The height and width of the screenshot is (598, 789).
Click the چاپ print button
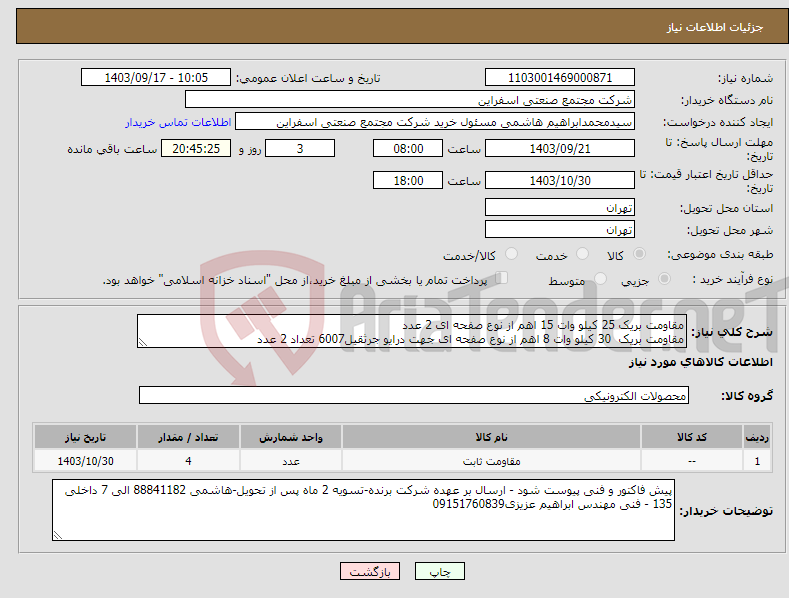click(x=440, y=571)
